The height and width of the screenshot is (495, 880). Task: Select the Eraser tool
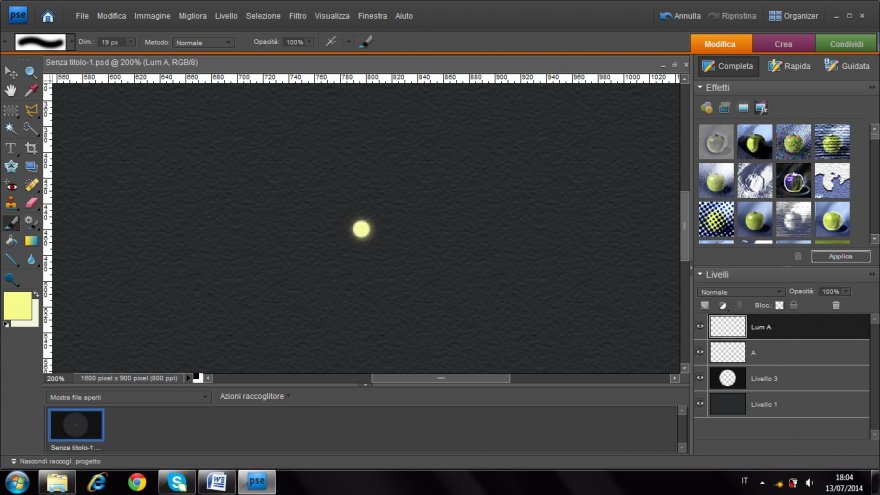click(31, 203)
